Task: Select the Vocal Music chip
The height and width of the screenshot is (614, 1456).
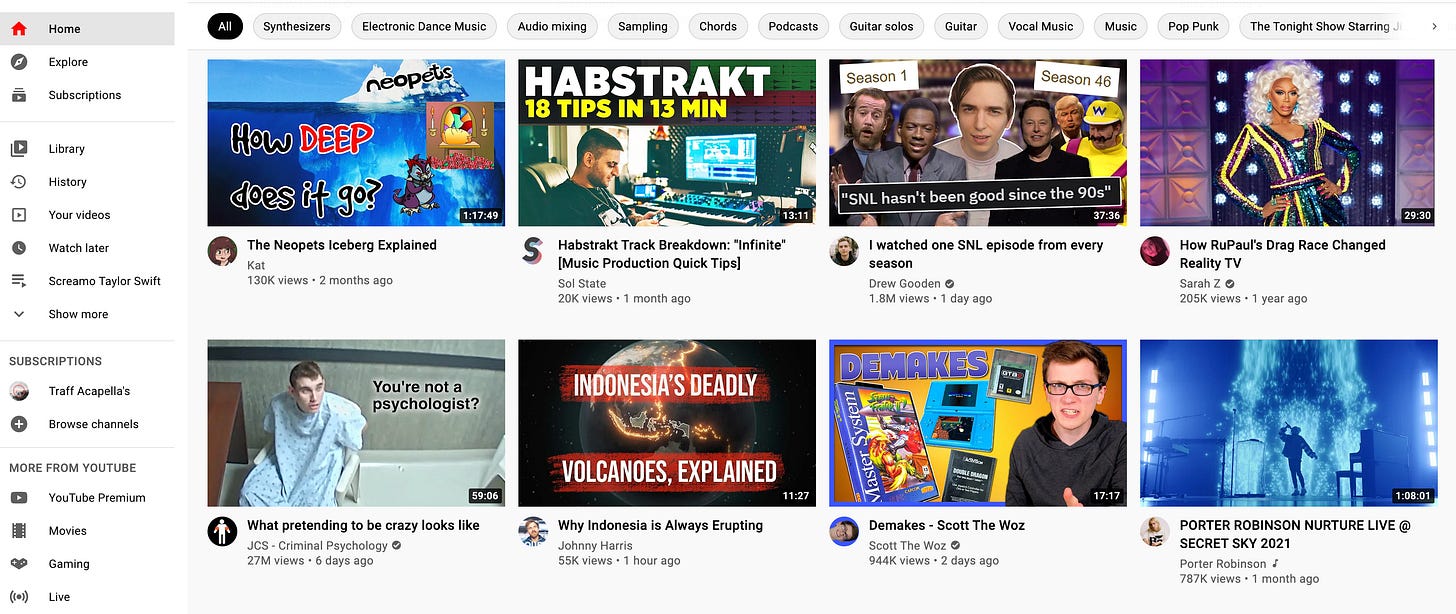Action: point(1040,27)
